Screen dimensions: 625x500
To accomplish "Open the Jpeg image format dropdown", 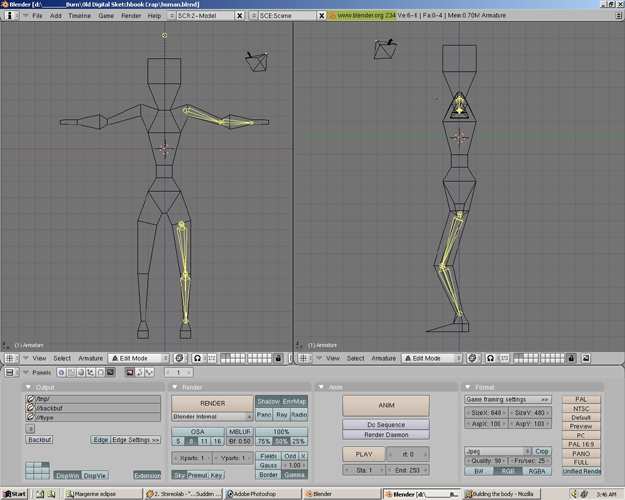I will (x=497, y=451).
